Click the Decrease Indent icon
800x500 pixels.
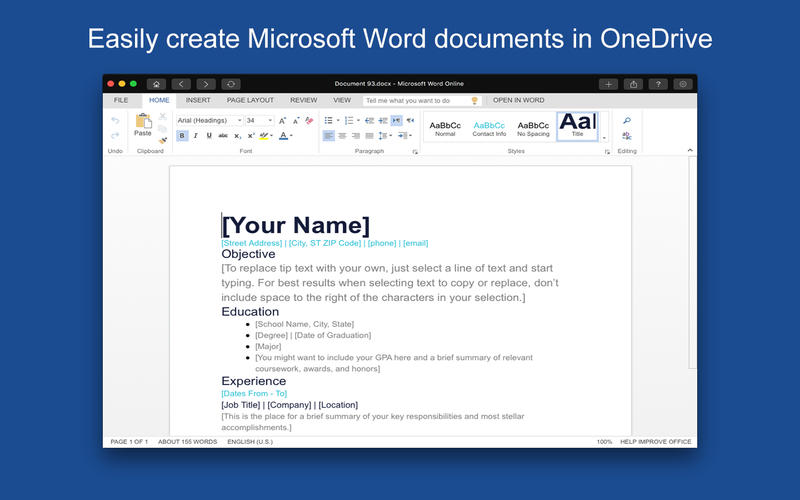(x=369, y=120)
